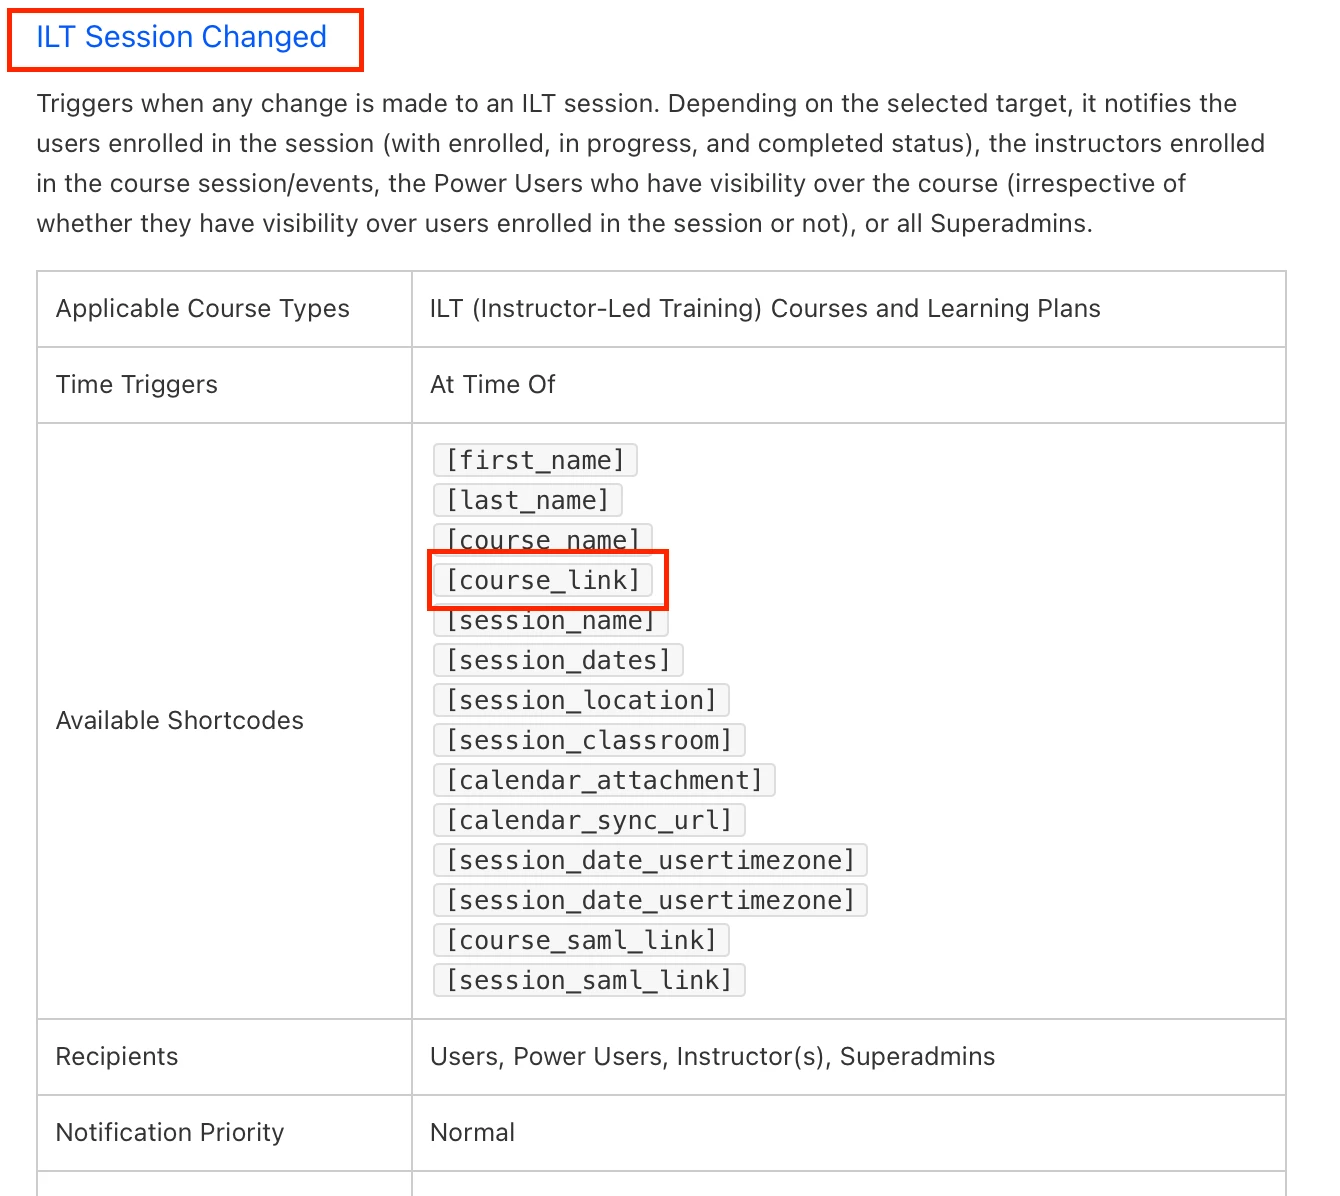Click the Recipients row label
The height and width of the screenshot is (1196, 1340).
(x=117, y=1056)
